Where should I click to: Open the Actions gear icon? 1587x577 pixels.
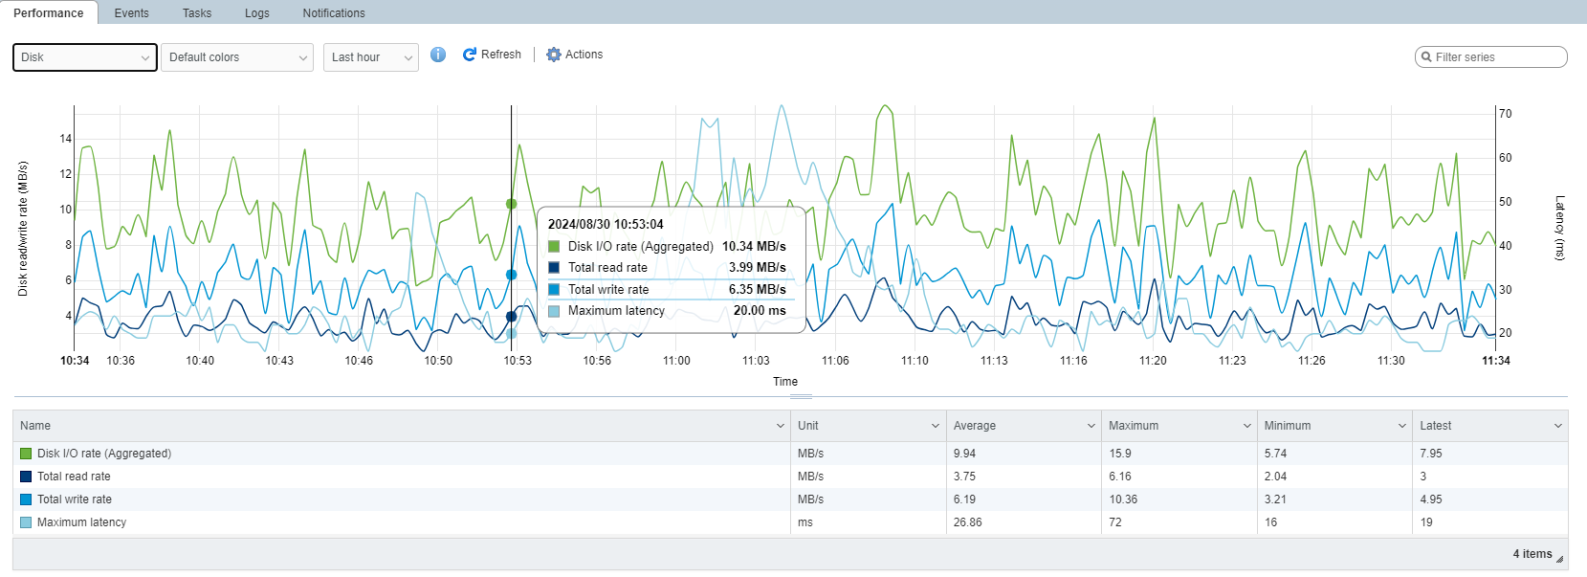tap(553, 55)
